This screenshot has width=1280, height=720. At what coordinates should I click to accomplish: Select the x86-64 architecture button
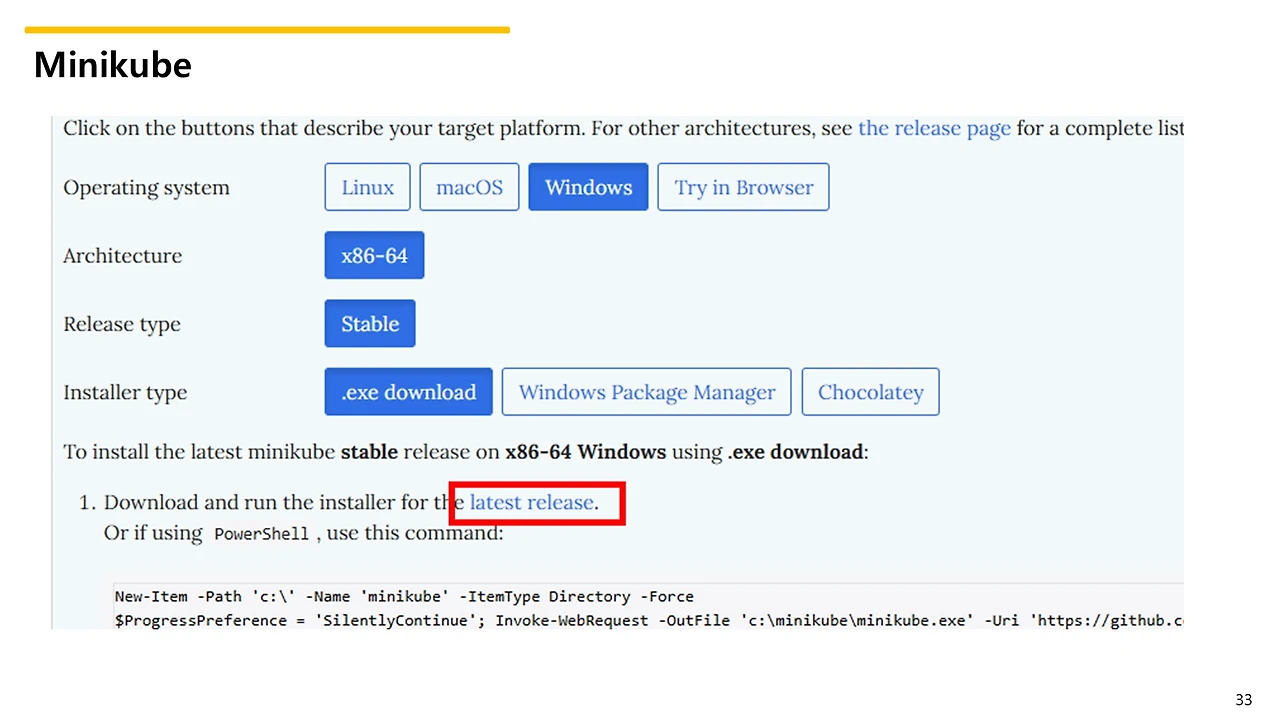(x=374, y=255)
